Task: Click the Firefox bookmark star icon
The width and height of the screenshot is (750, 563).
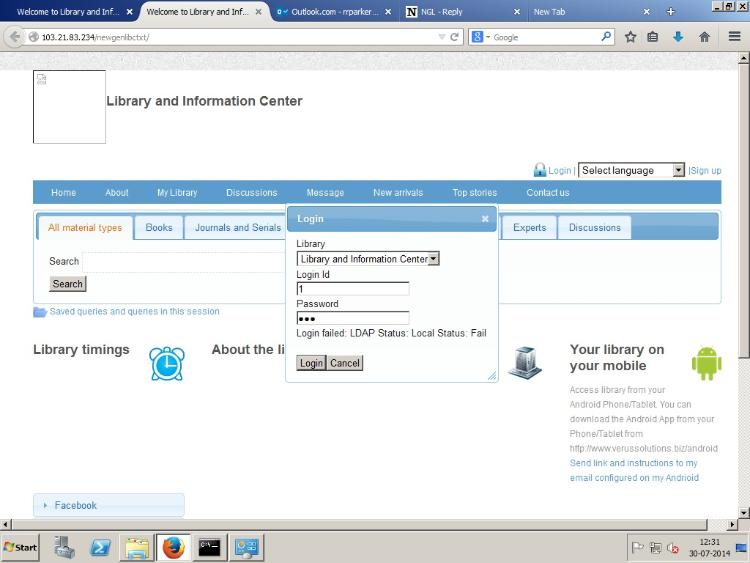Action: (x=630, y=37)
